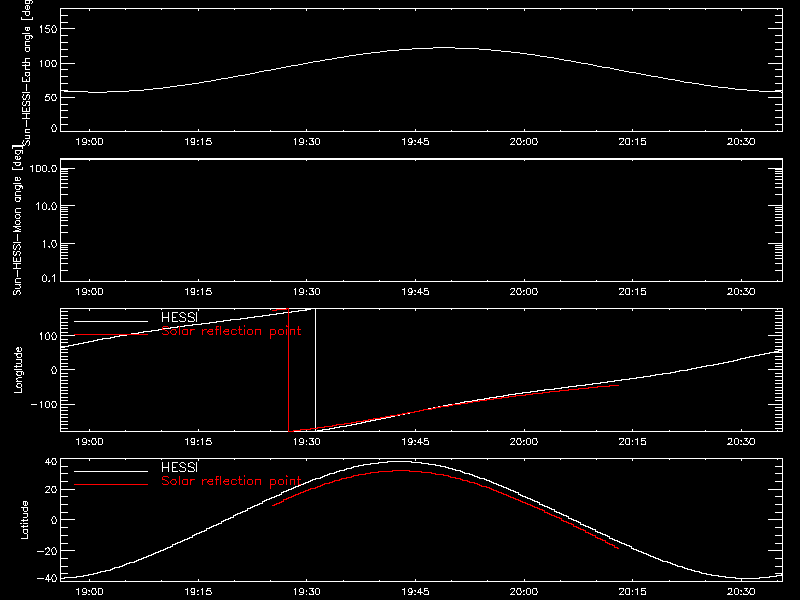This screenshot has width=800, height=600.
Task: Click the peak of Sun-HESSI-Earth angle curve
Action: tap(443, 47)
